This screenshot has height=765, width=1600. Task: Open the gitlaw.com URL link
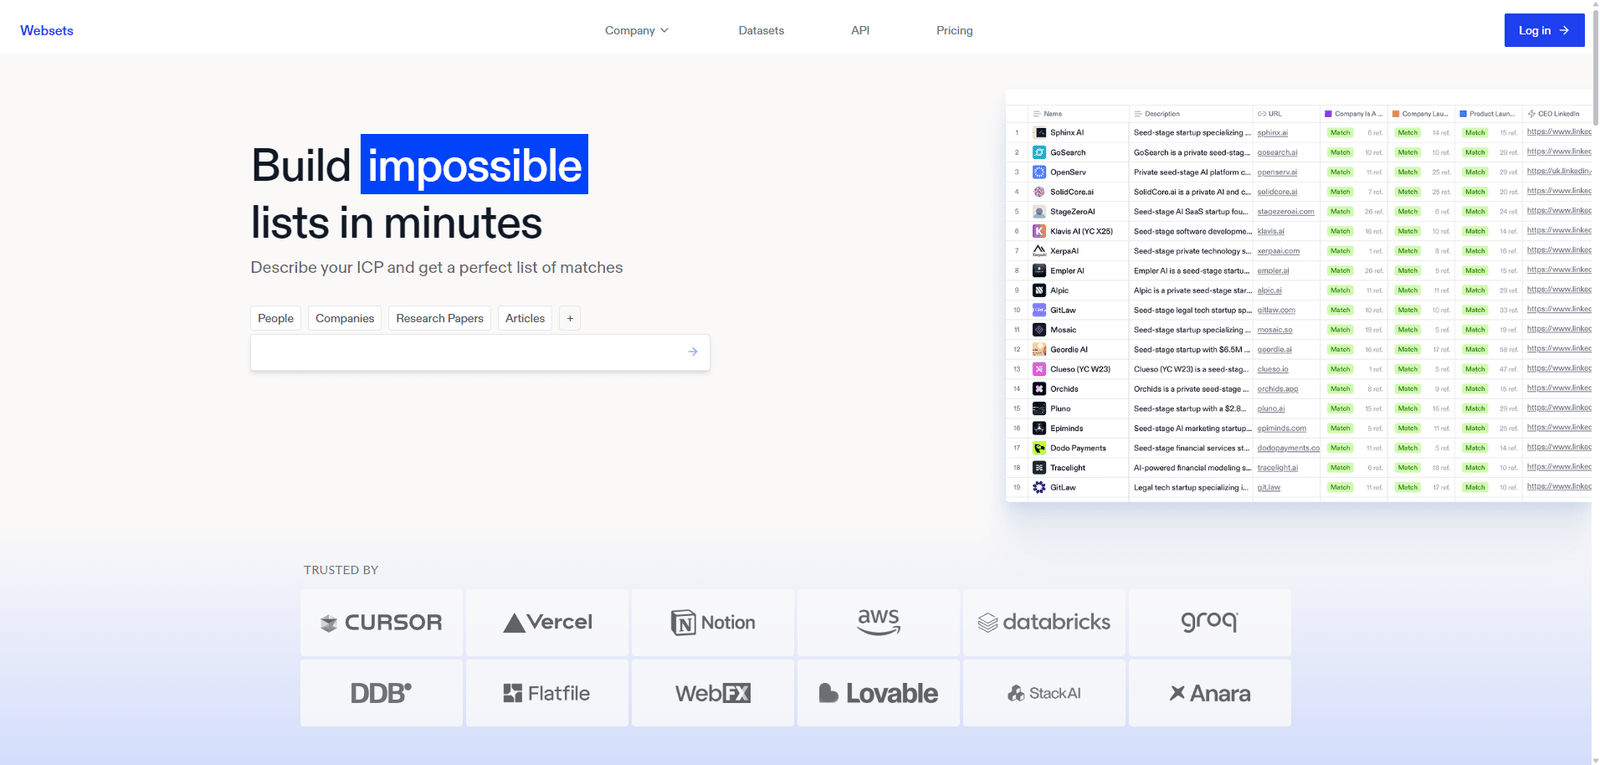pos(1276,310)
